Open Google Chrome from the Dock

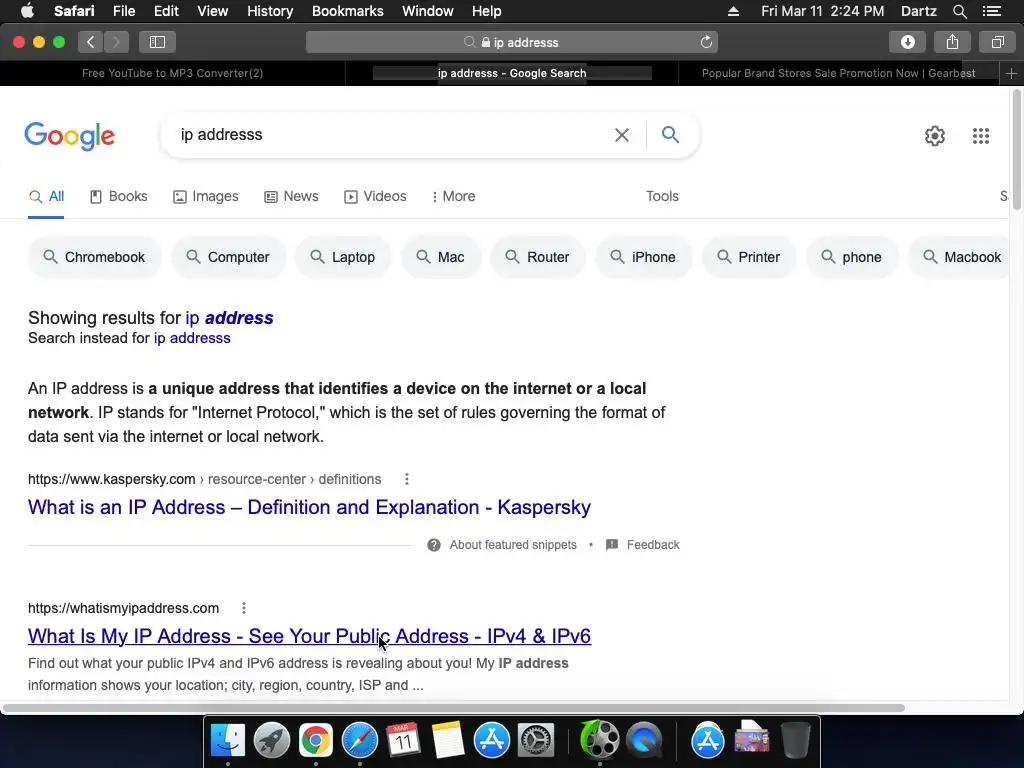click(x=315, y=740)
